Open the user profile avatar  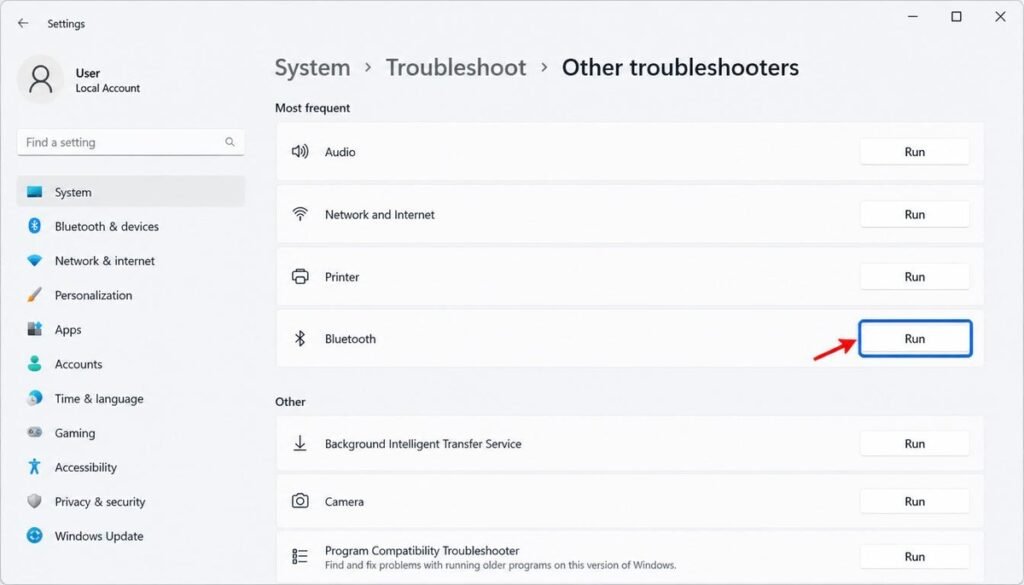[x=40, y=80]
